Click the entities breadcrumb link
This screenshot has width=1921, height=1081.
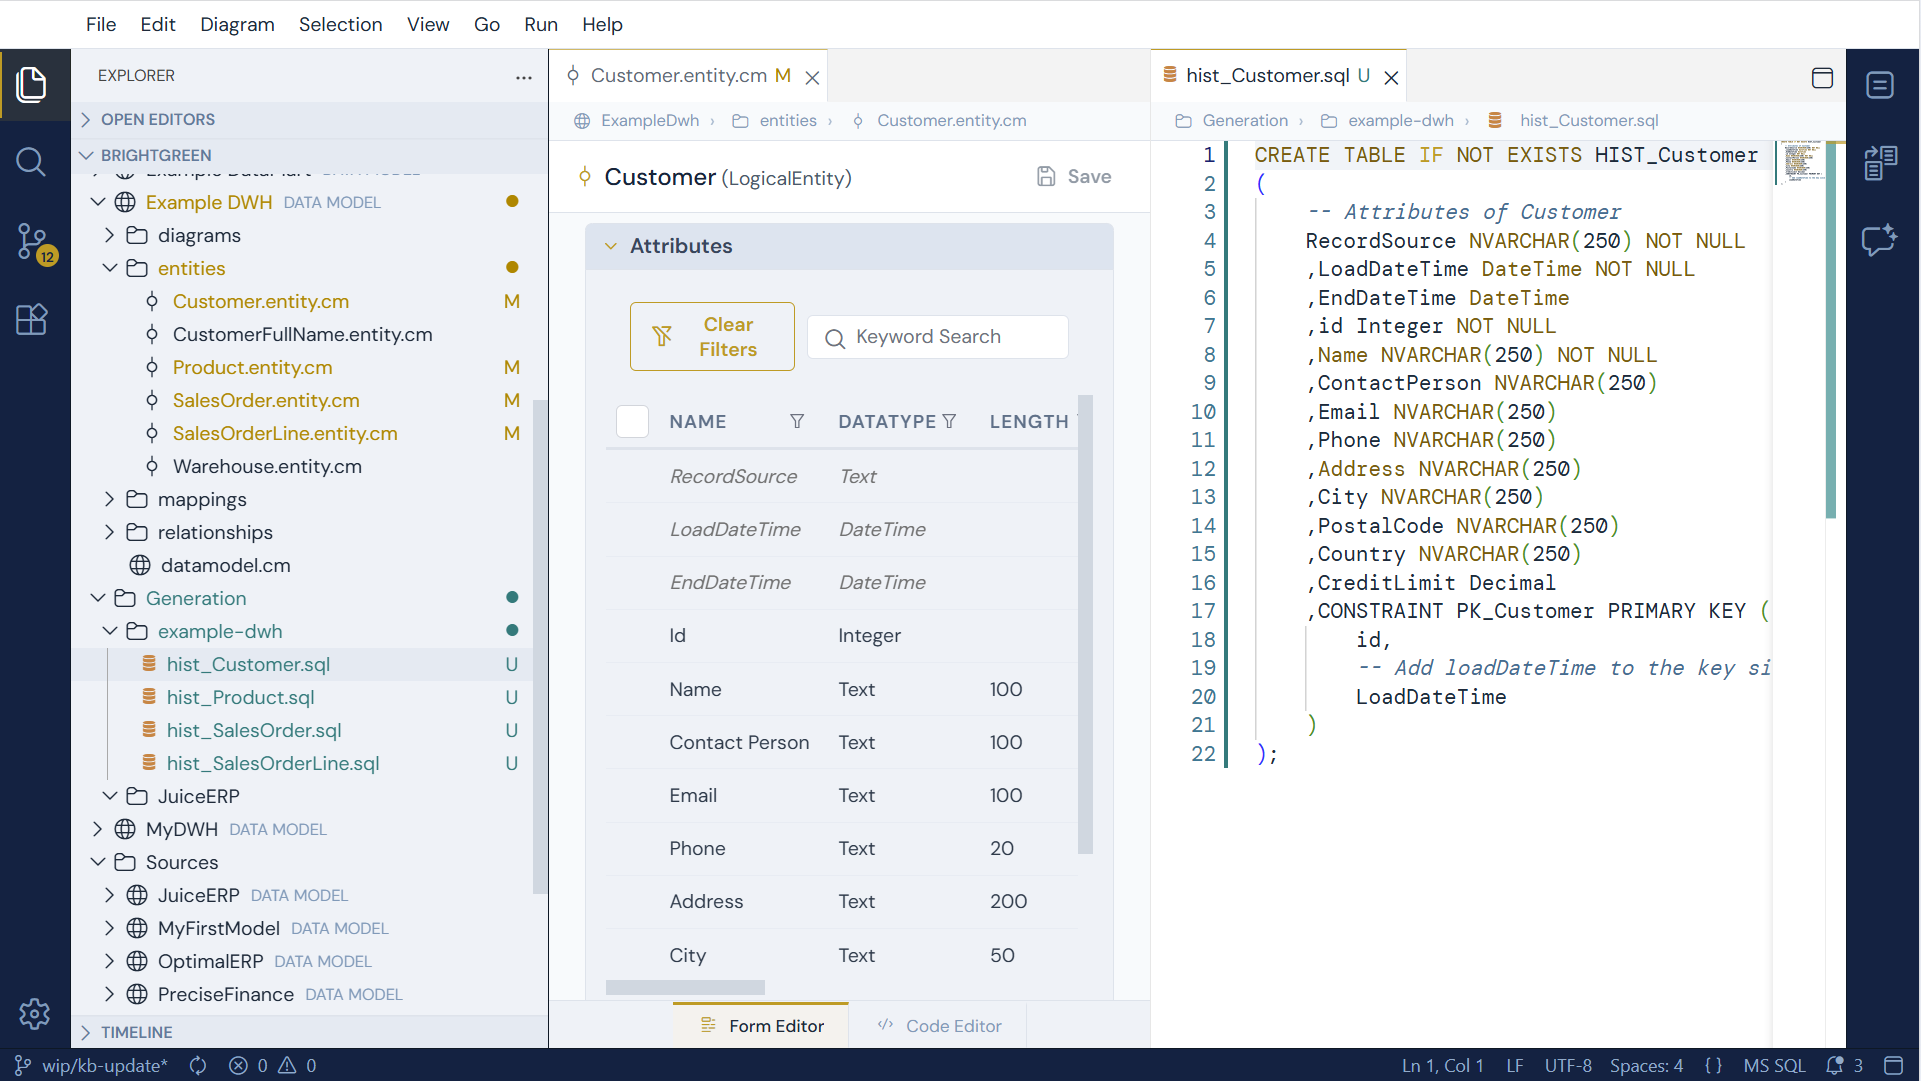click(x=788, y=121)
